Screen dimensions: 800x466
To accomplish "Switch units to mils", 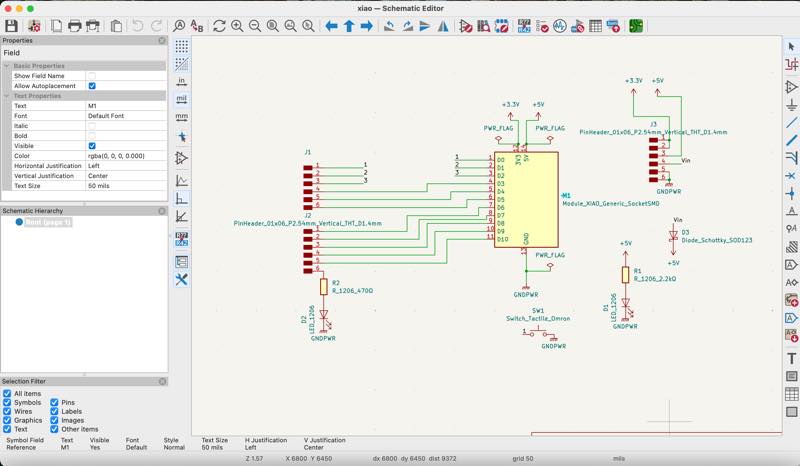I will 182,99.
